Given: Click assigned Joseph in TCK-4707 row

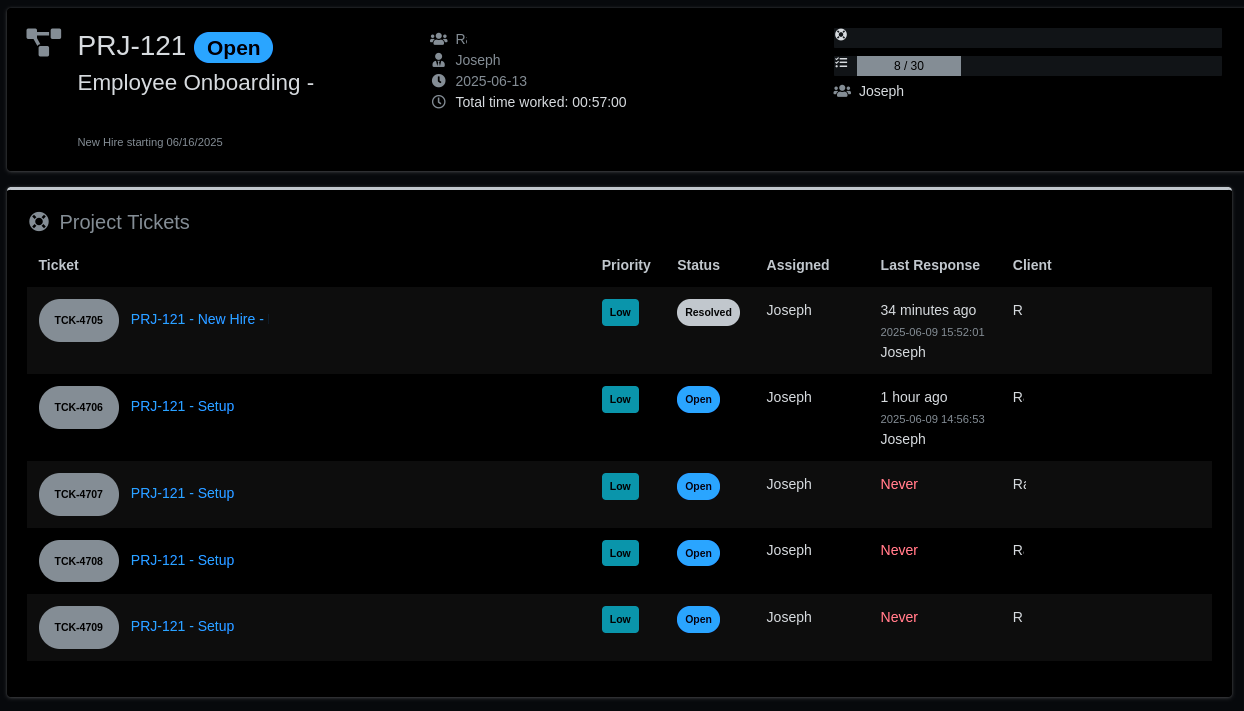Looking at the screenshot, I should pos(789,484).
